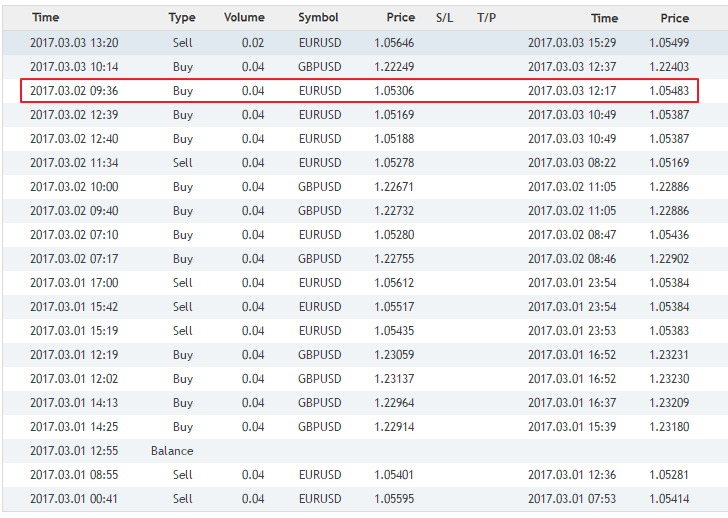Screen dimensions: 728x518
Task: Click close price 1.22403
Action: (x=669, y=67)
